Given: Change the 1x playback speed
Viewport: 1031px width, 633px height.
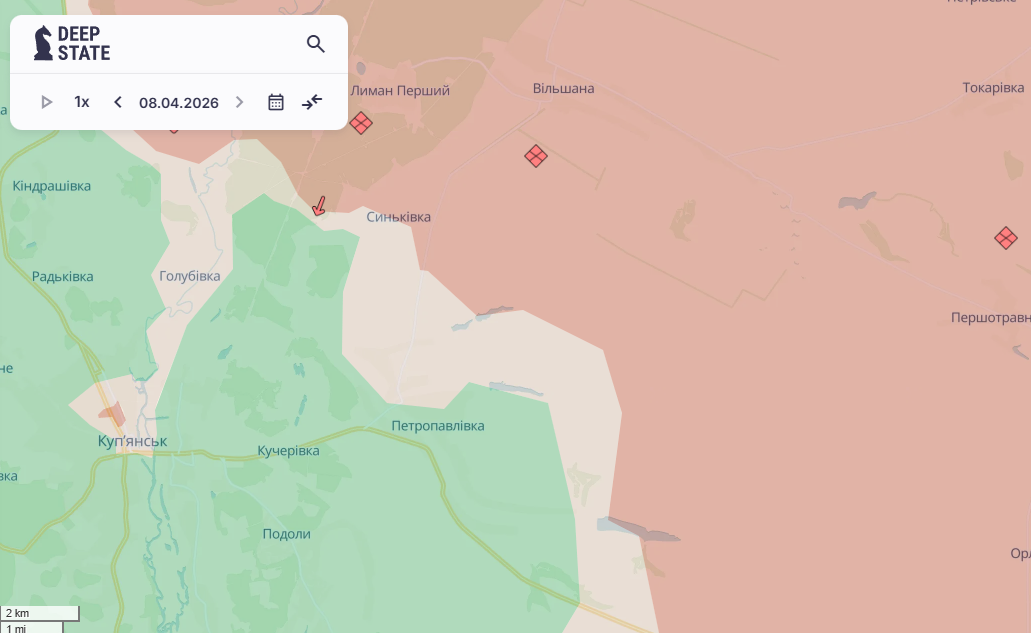Looking at the screenshot, I should tap(82, 102).
